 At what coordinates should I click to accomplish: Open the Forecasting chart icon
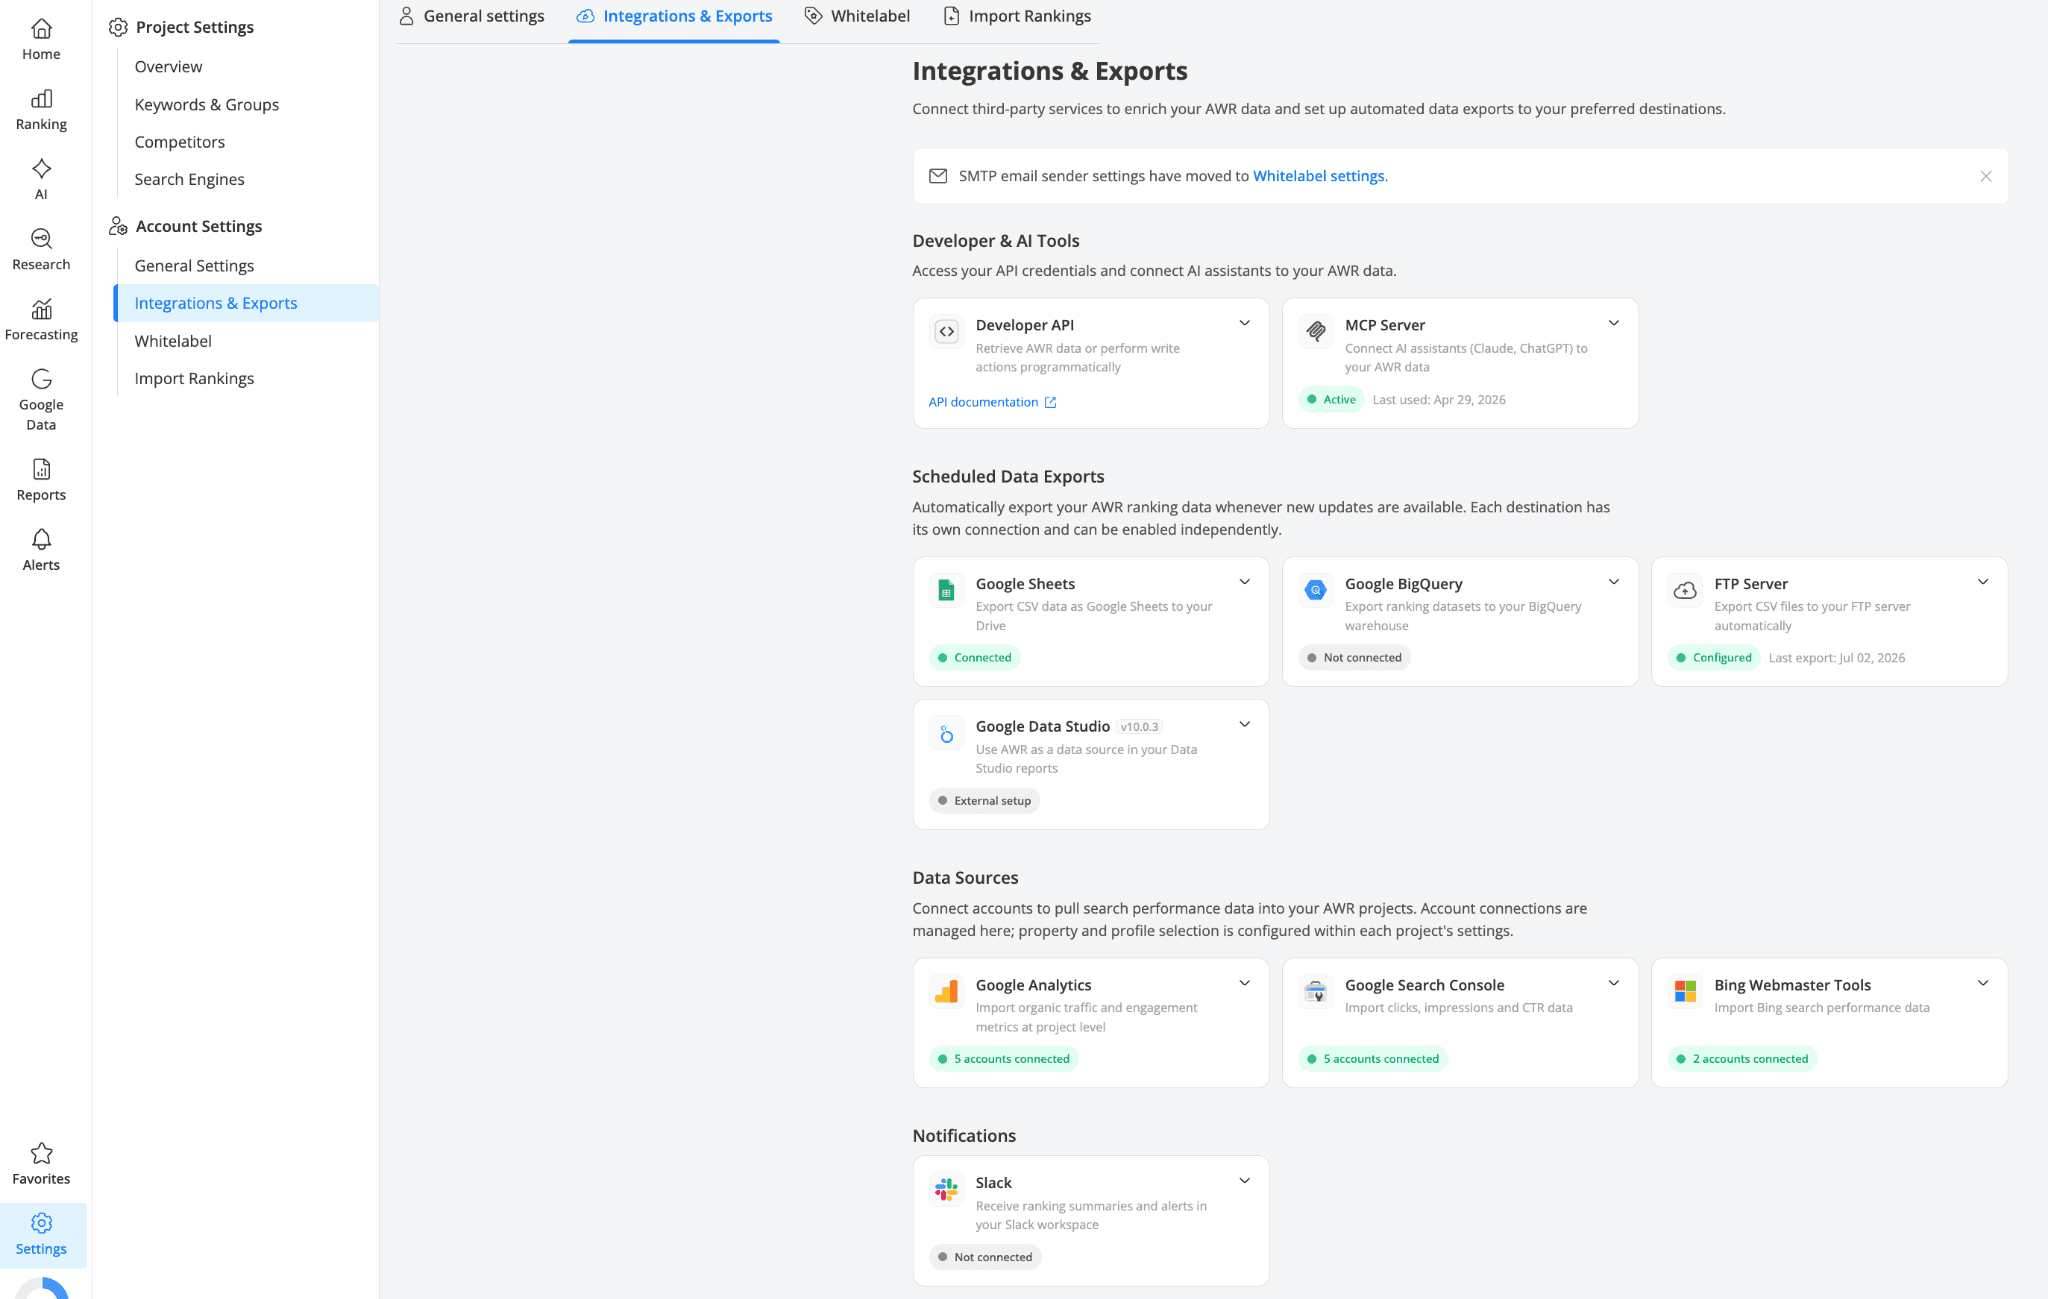click(41, 309)
